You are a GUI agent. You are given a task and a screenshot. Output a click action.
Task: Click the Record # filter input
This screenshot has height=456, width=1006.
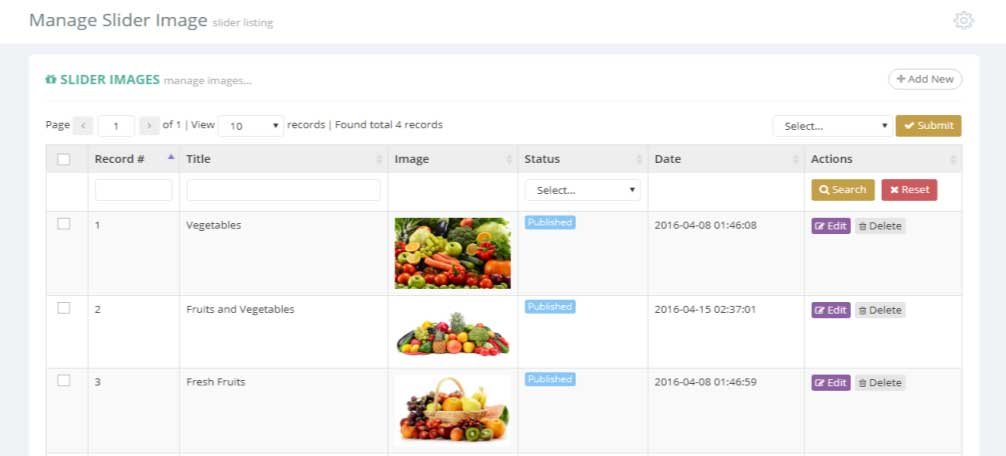[133, 190]
